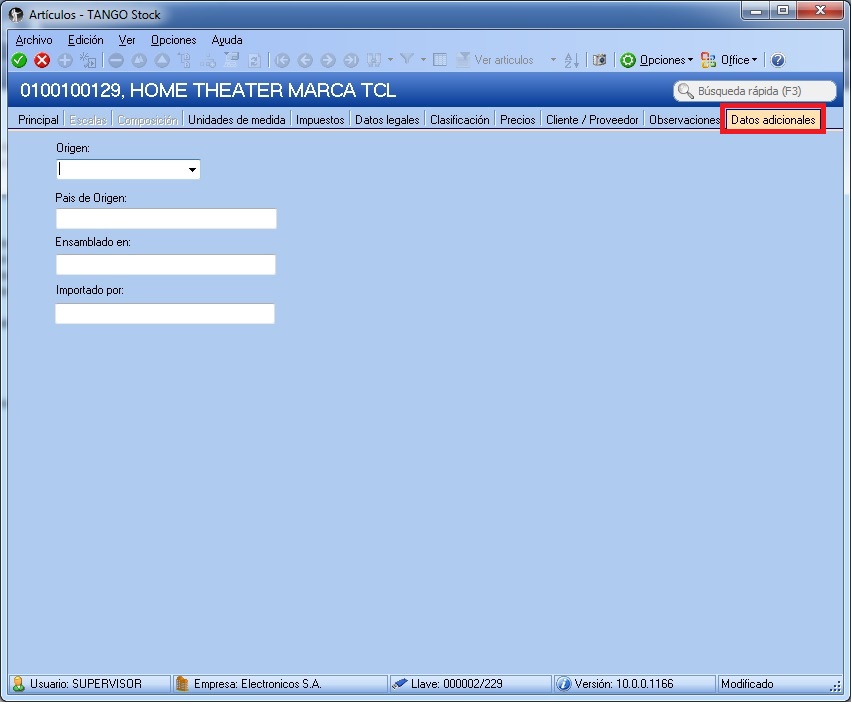The height and width of the screenshot is (704, 852).
Task: Switch to the Clasificación tab
Action: (460, 120)
